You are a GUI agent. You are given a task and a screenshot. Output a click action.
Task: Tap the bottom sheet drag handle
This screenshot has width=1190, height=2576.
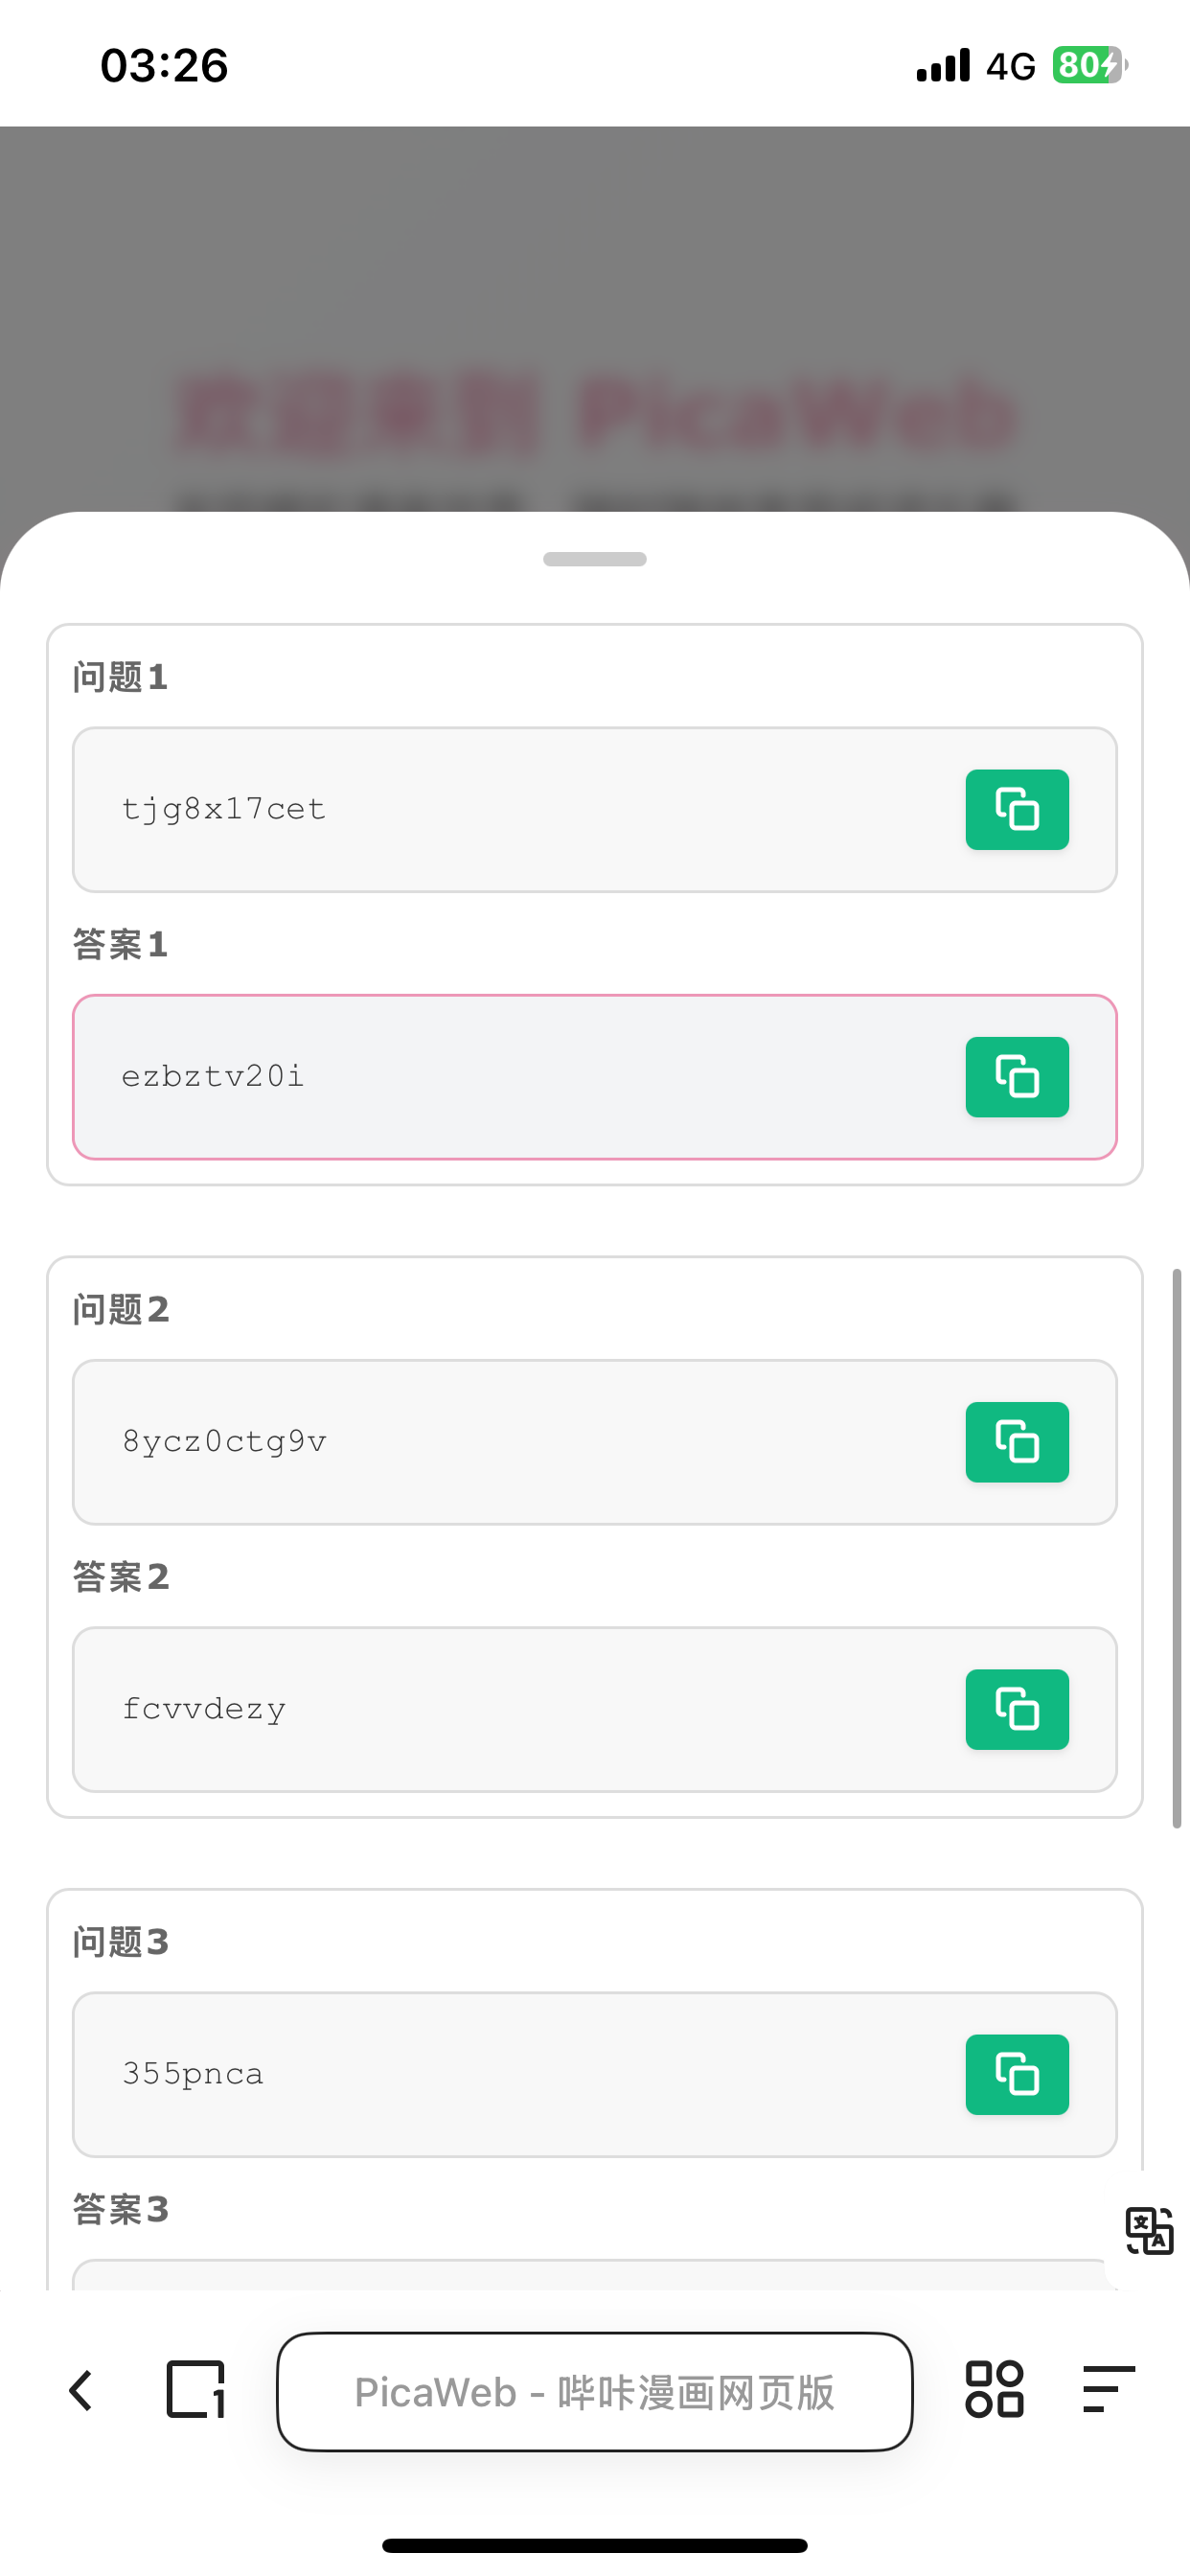tap(594, 559)
